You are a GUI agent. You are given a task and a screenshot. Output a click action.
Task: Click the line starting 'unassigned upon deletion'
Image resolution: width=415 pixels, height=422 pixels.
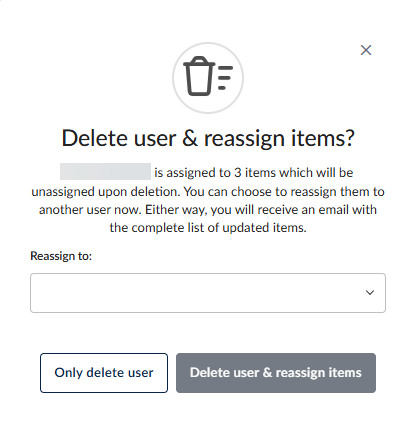(x=208, y=192)
